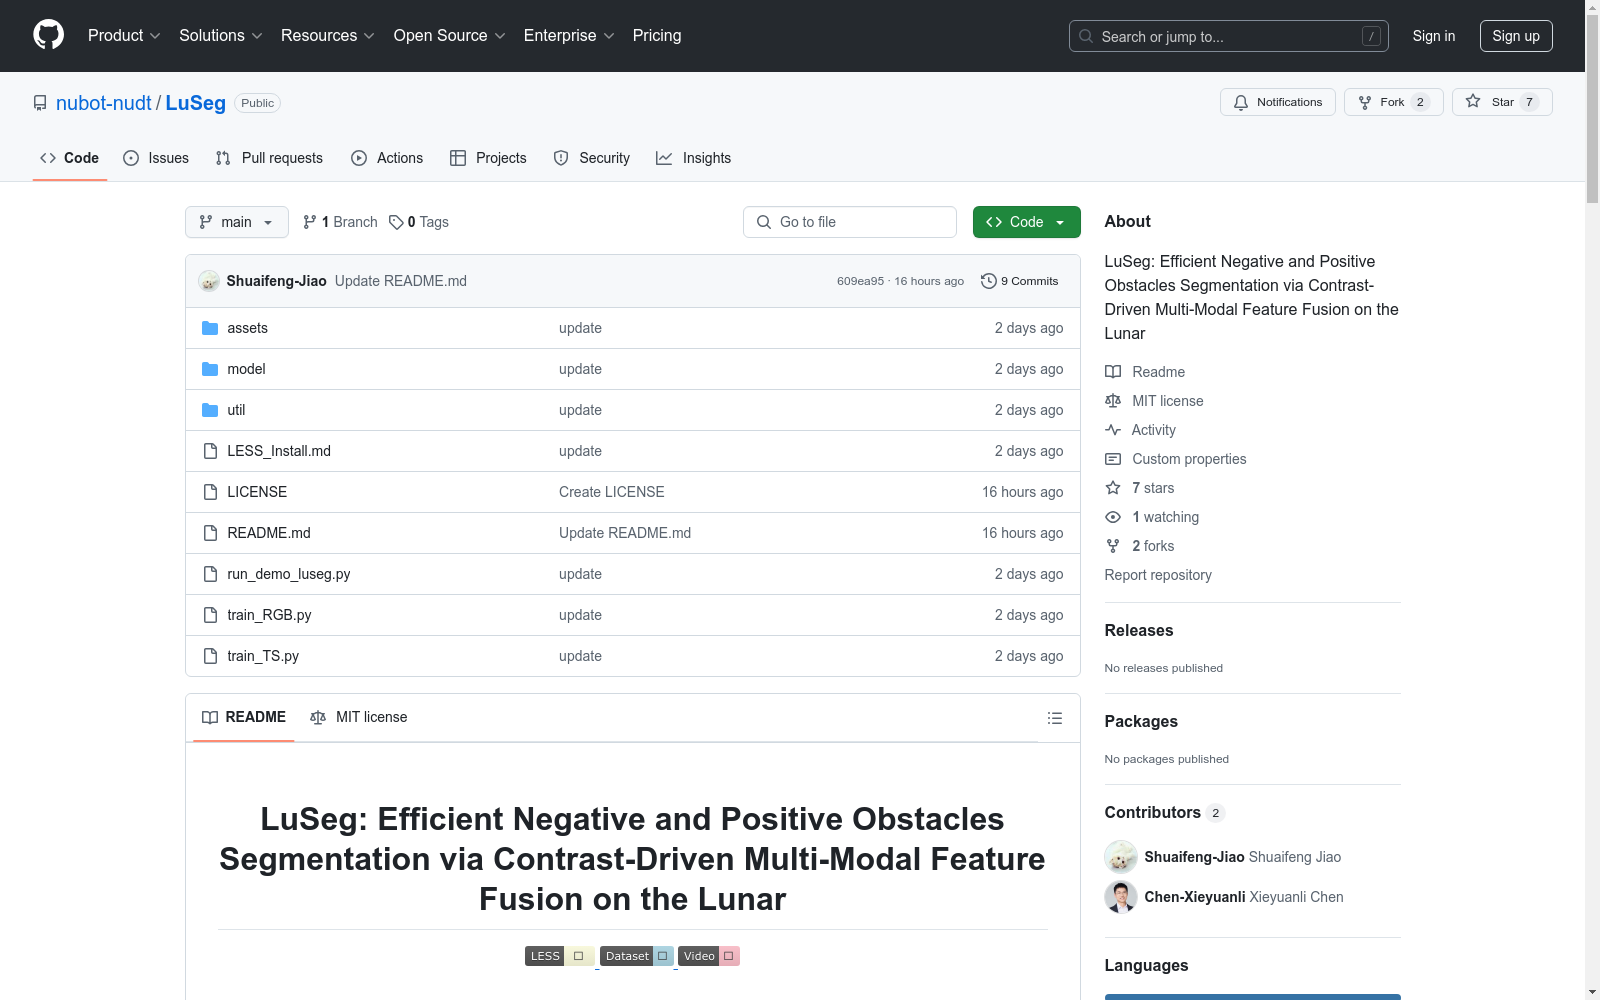The height and width of the screenshot is (1000, 1600).
Task: Click the eye icon beside watching
Action: [x=1113, y=517]
